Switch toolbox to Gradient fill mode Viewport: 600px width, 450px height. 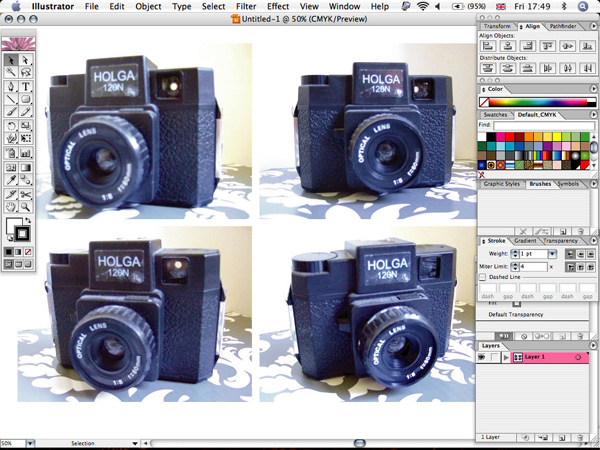[x=18, y=252]
